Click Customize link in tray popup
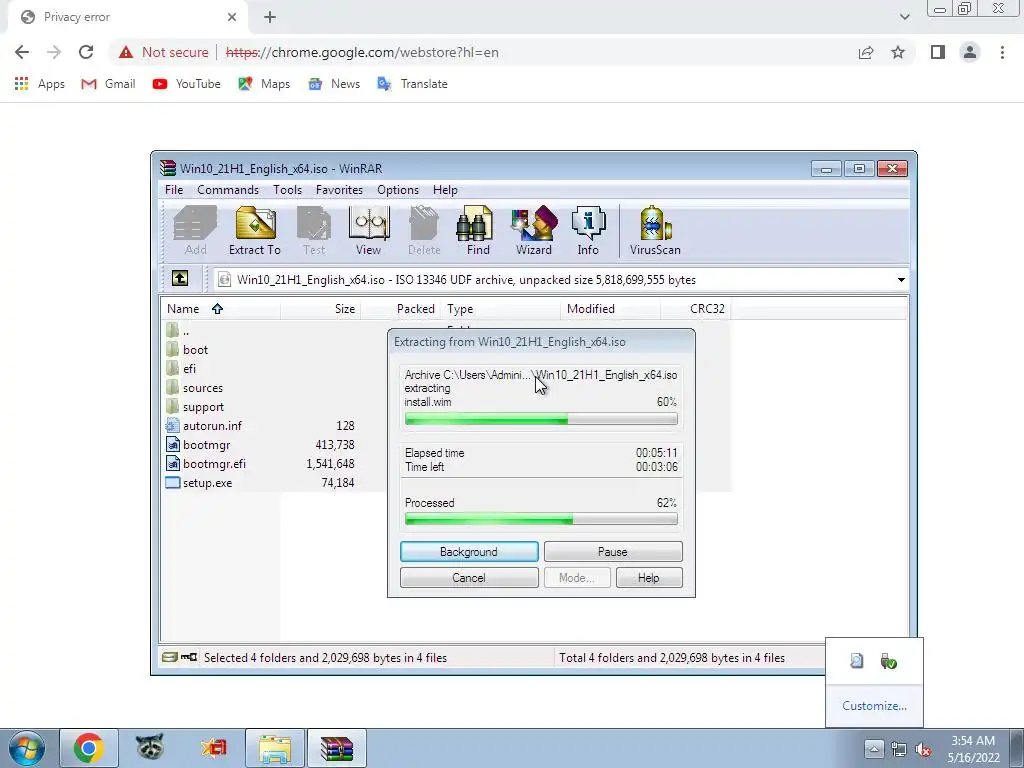The width and height of the screenshot is (1024, 768). pos(874,705)
